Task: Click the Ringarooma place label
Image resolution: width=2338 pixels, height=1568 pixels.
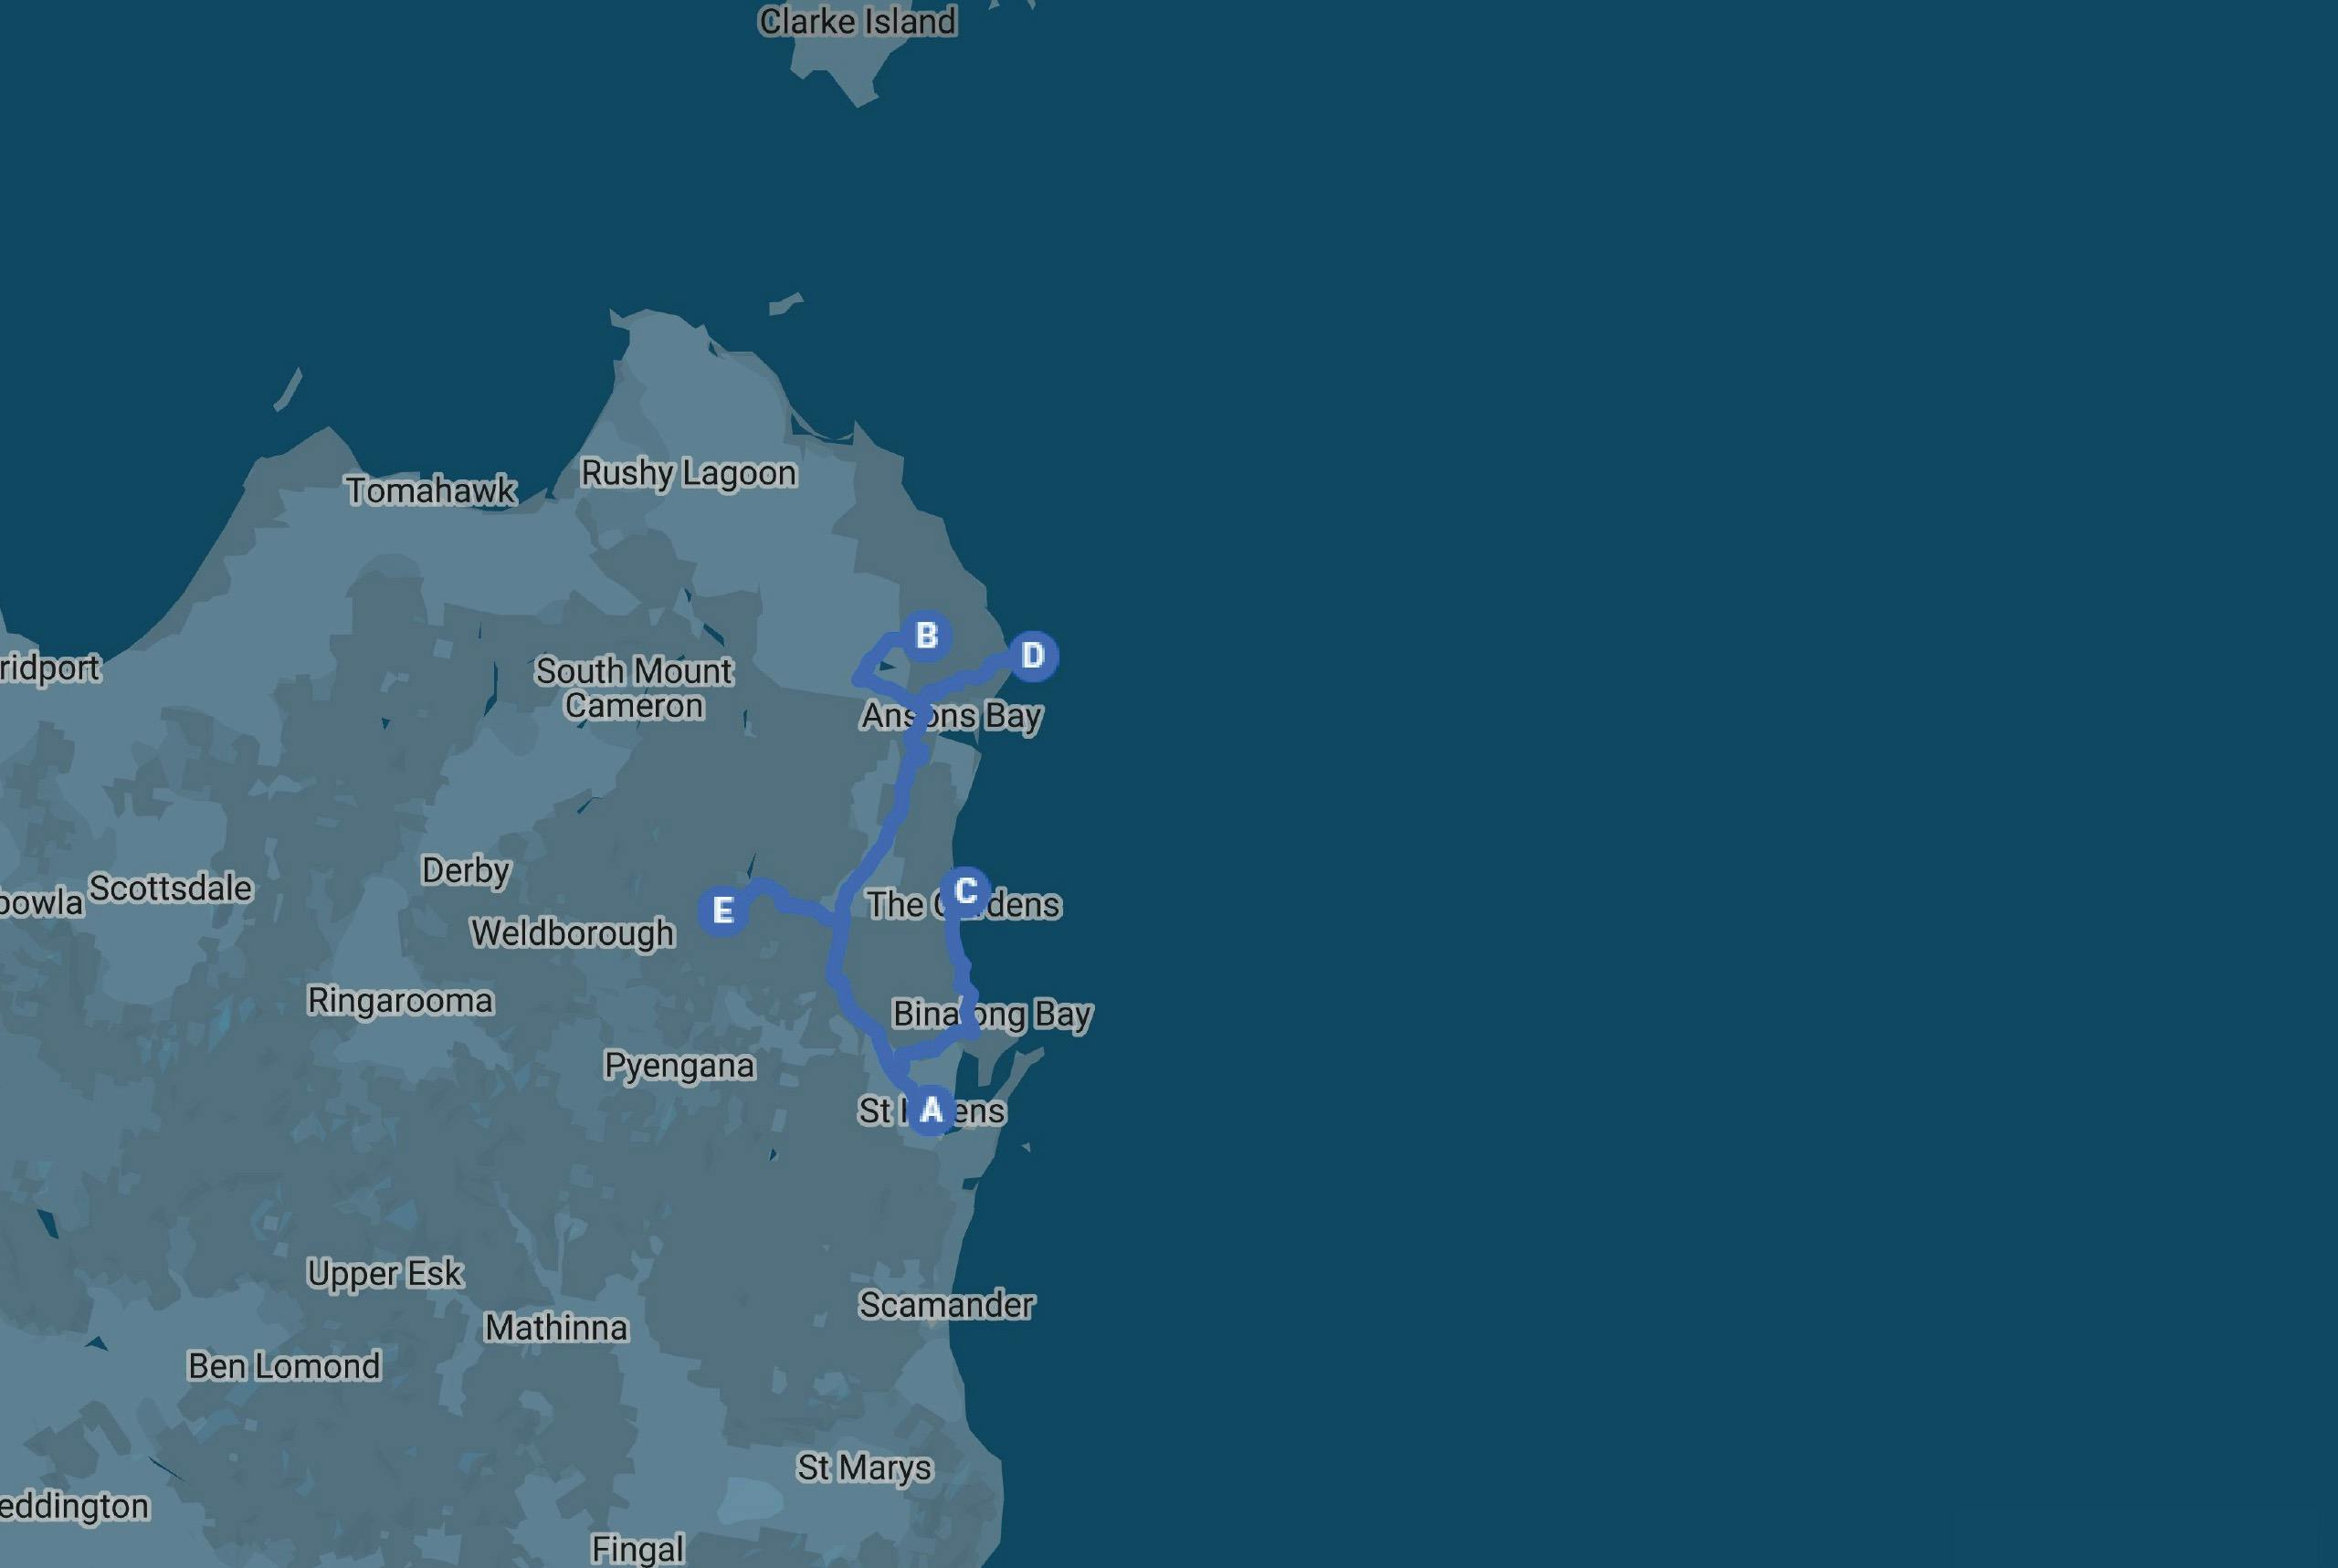Action: [x=400, y=1000]
